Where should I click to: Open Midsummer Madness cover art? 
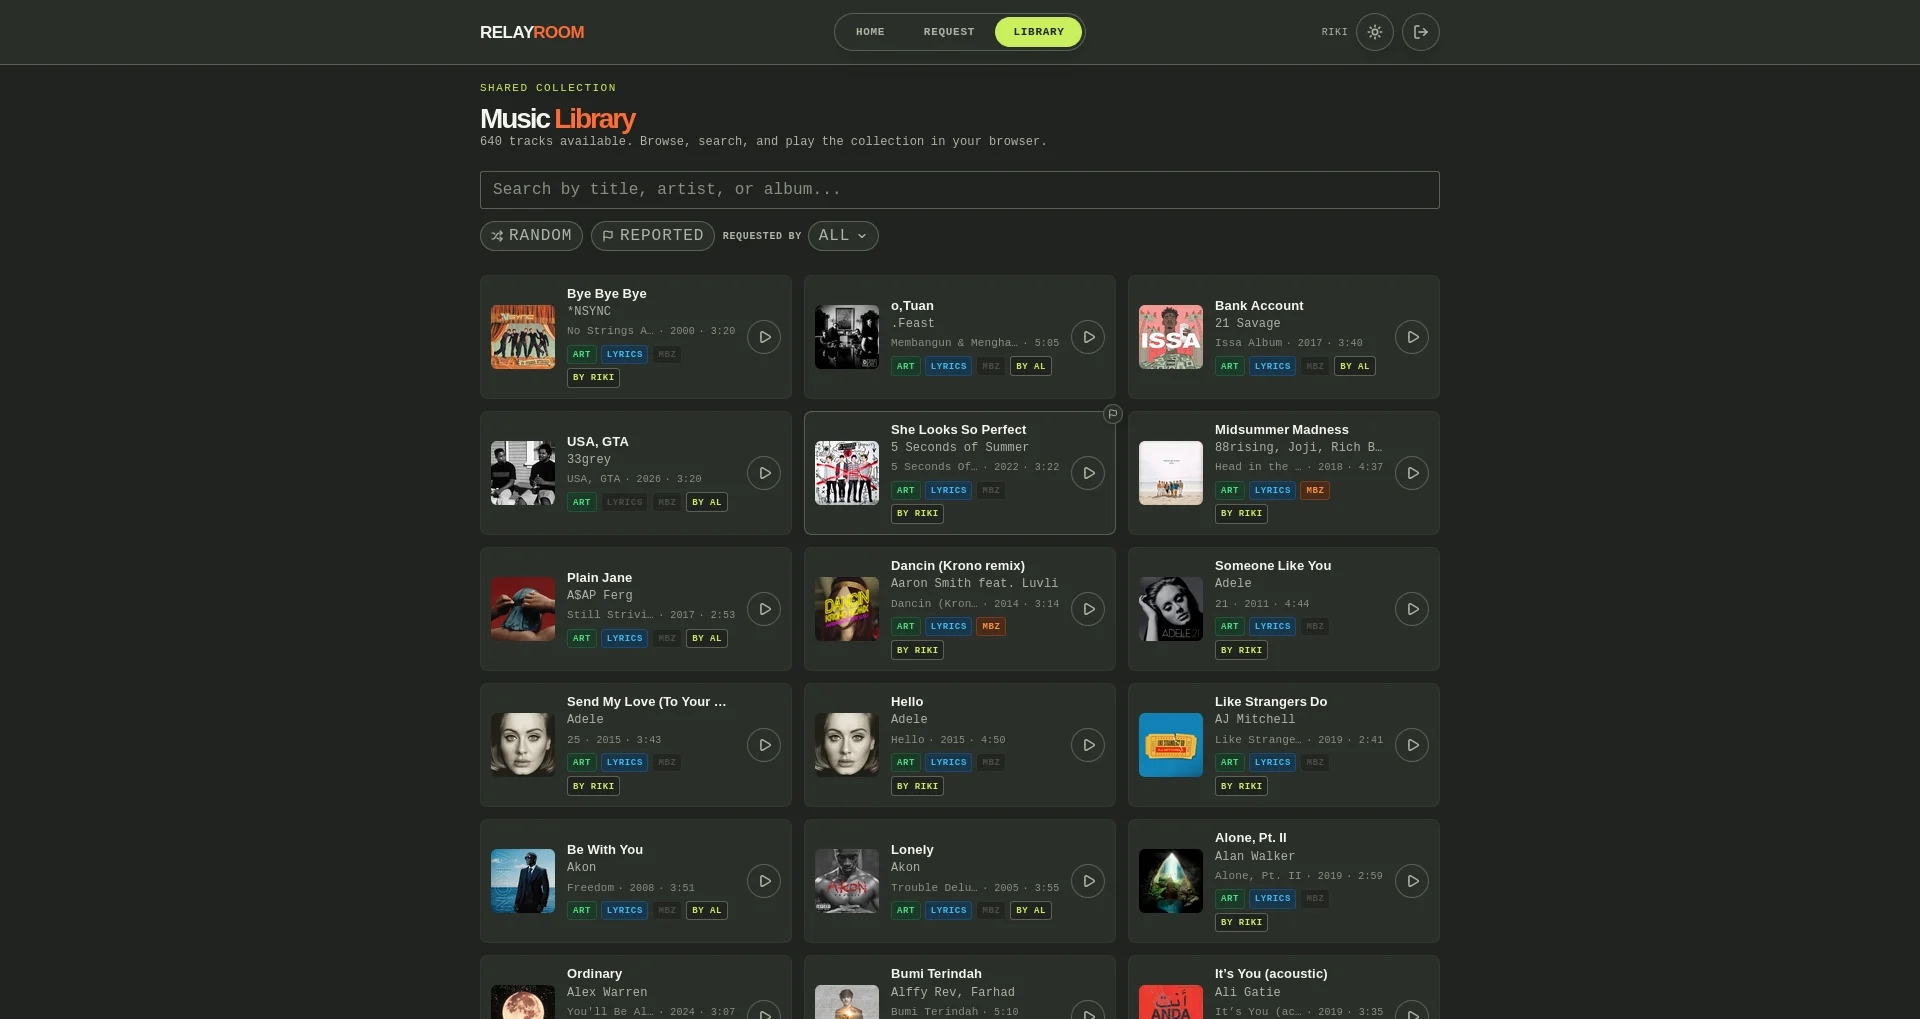click(x=1171, y=473)
